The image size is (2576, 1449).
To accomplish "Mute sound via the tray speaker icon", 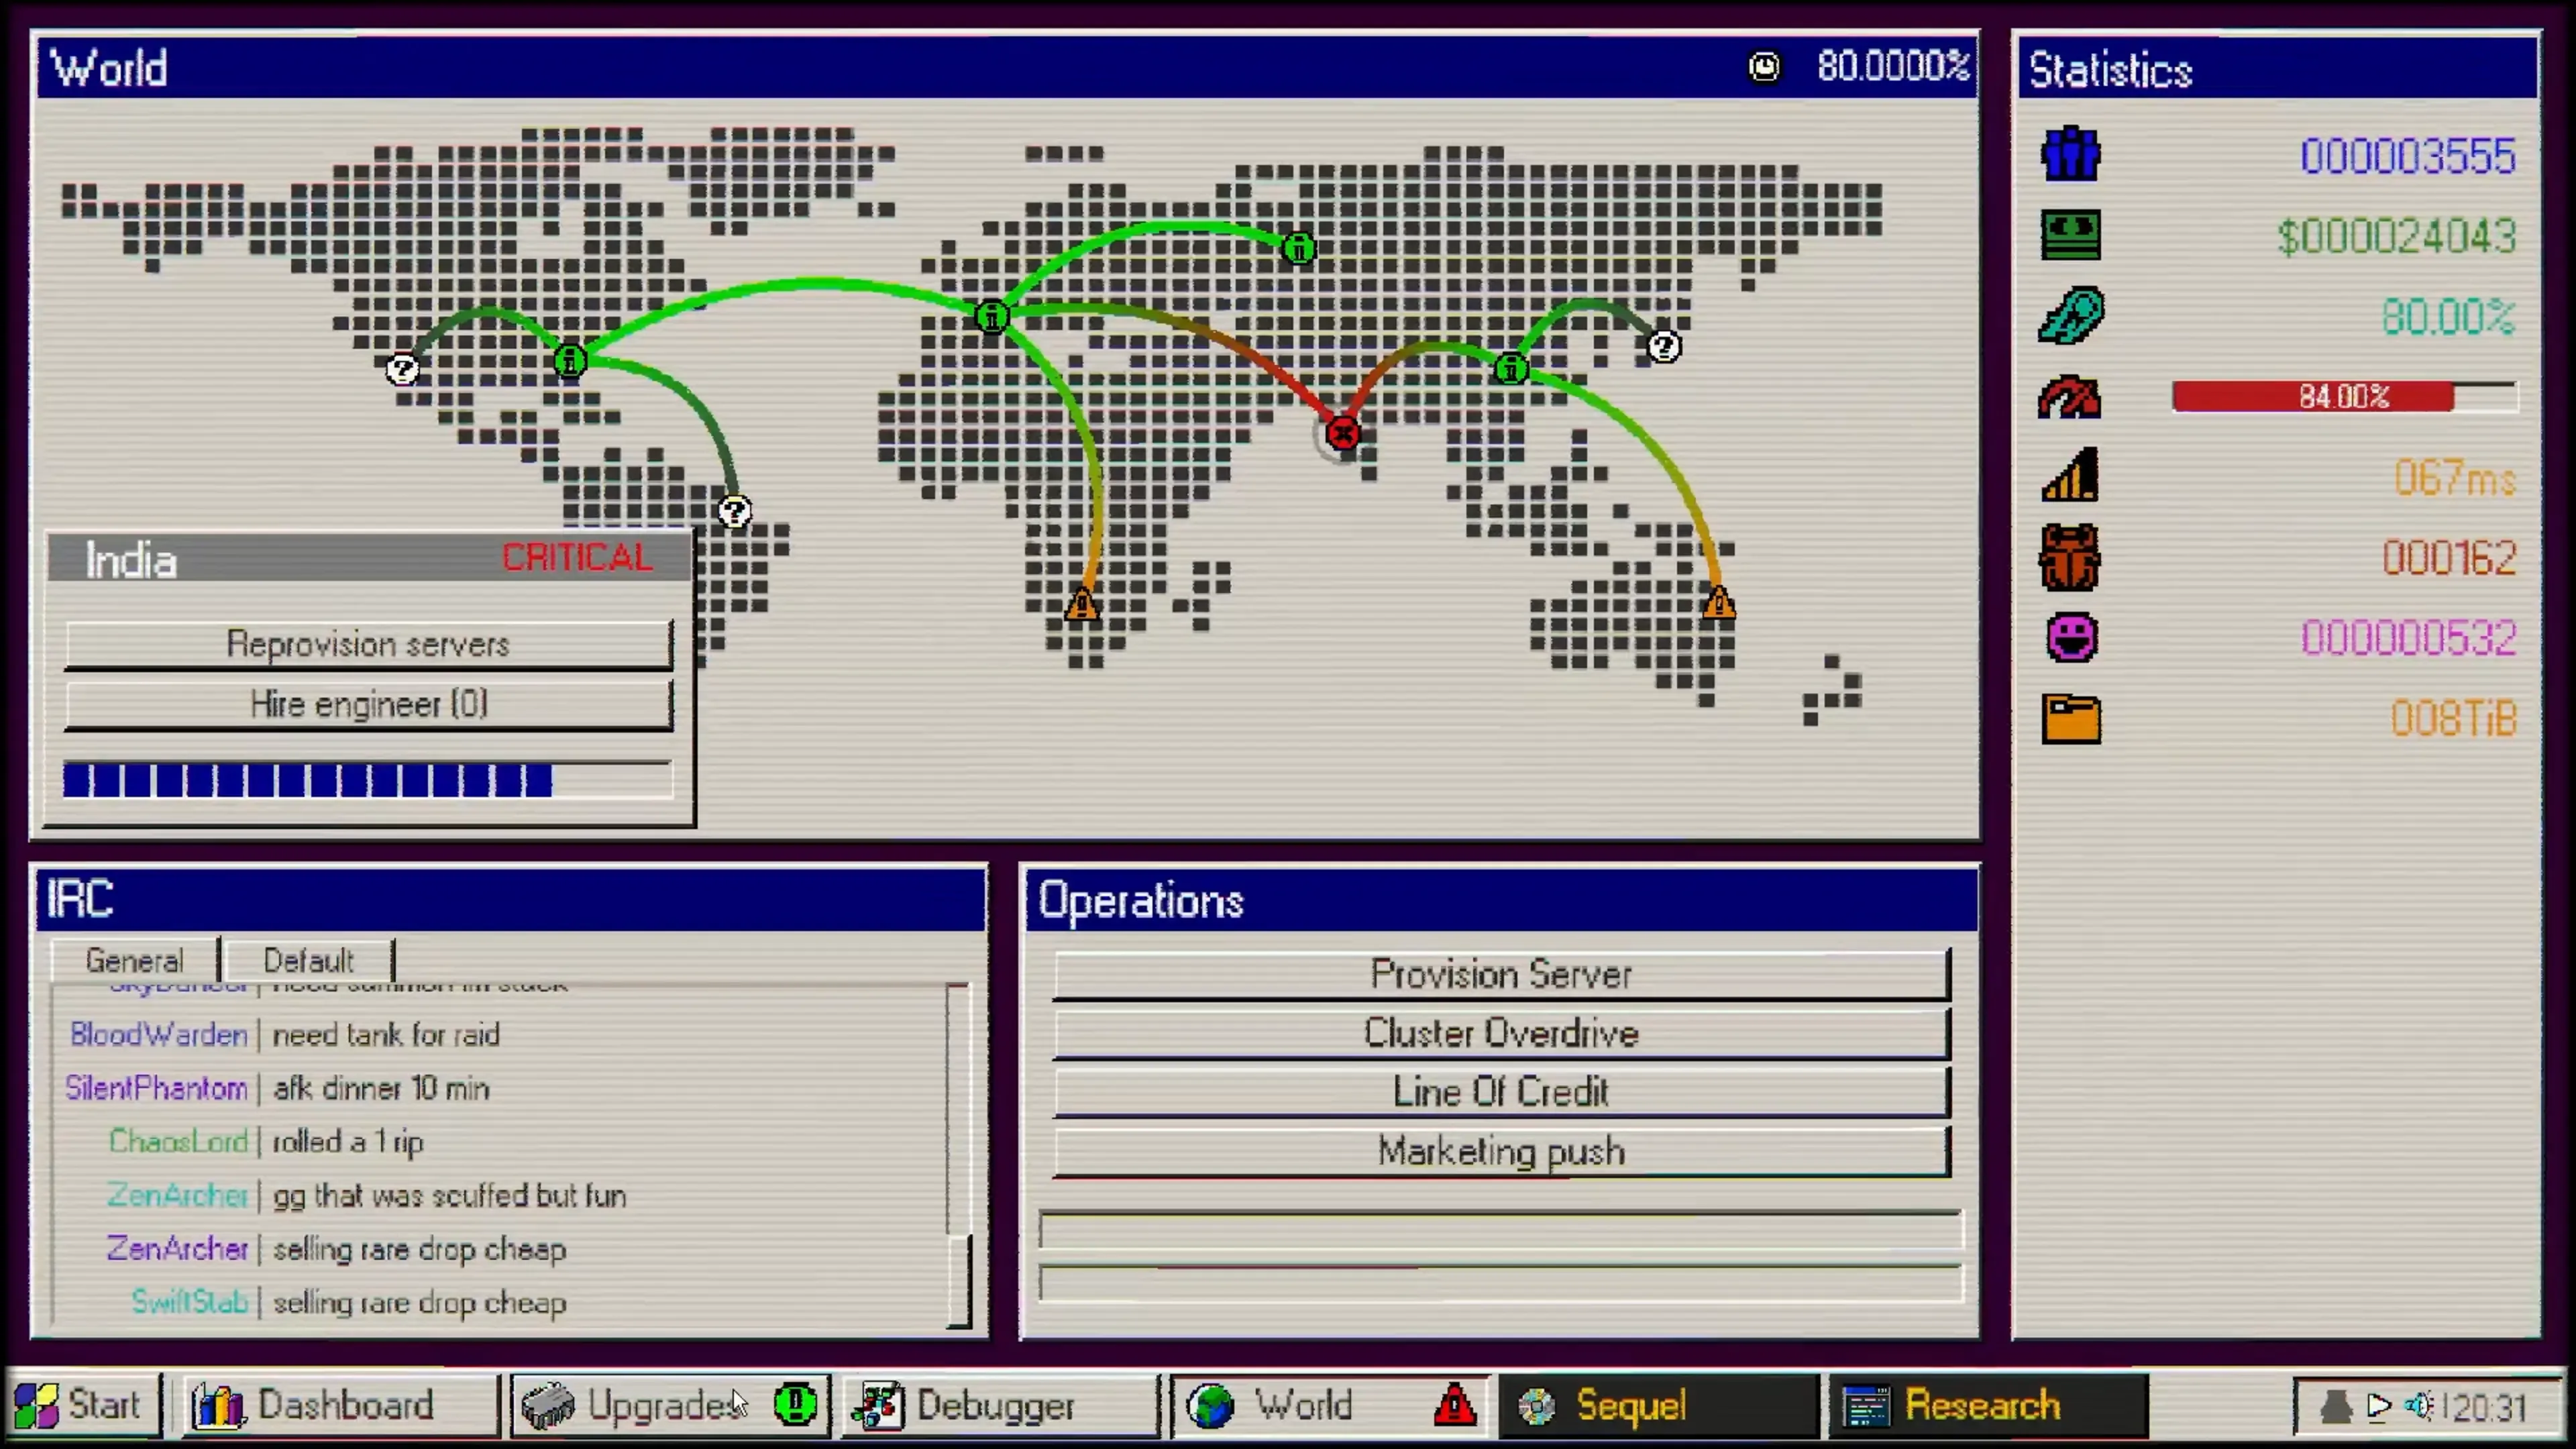I will pos(2418,1407).
